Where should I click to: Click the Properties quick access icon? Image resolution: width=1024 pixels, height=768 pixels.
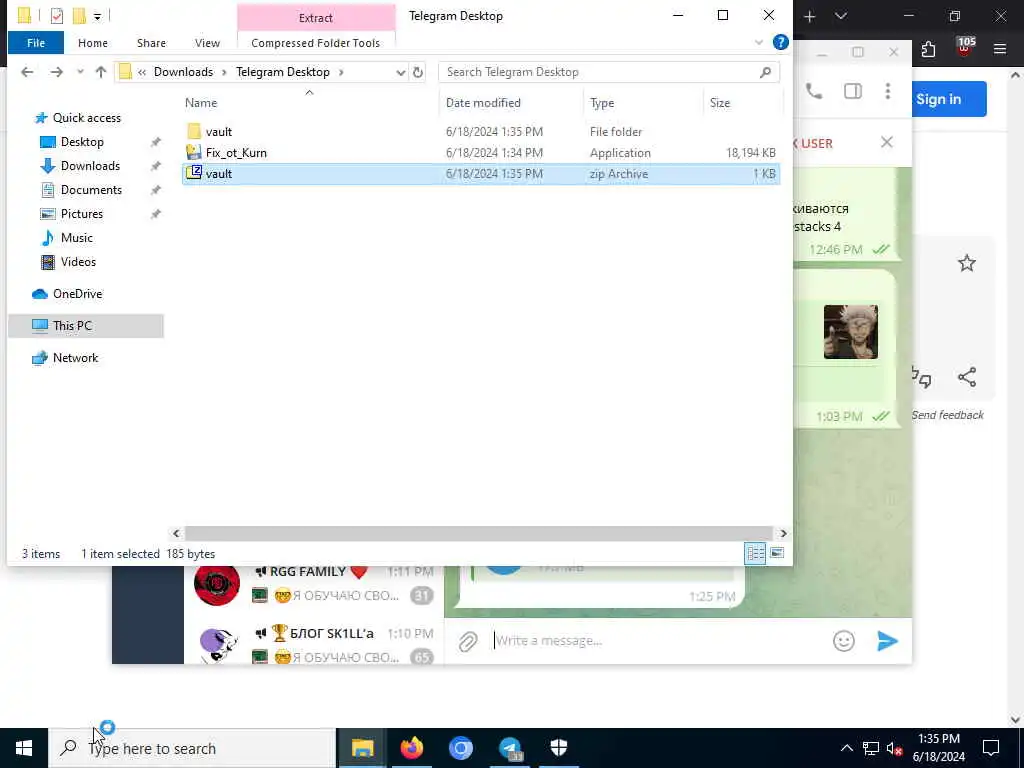57,16
